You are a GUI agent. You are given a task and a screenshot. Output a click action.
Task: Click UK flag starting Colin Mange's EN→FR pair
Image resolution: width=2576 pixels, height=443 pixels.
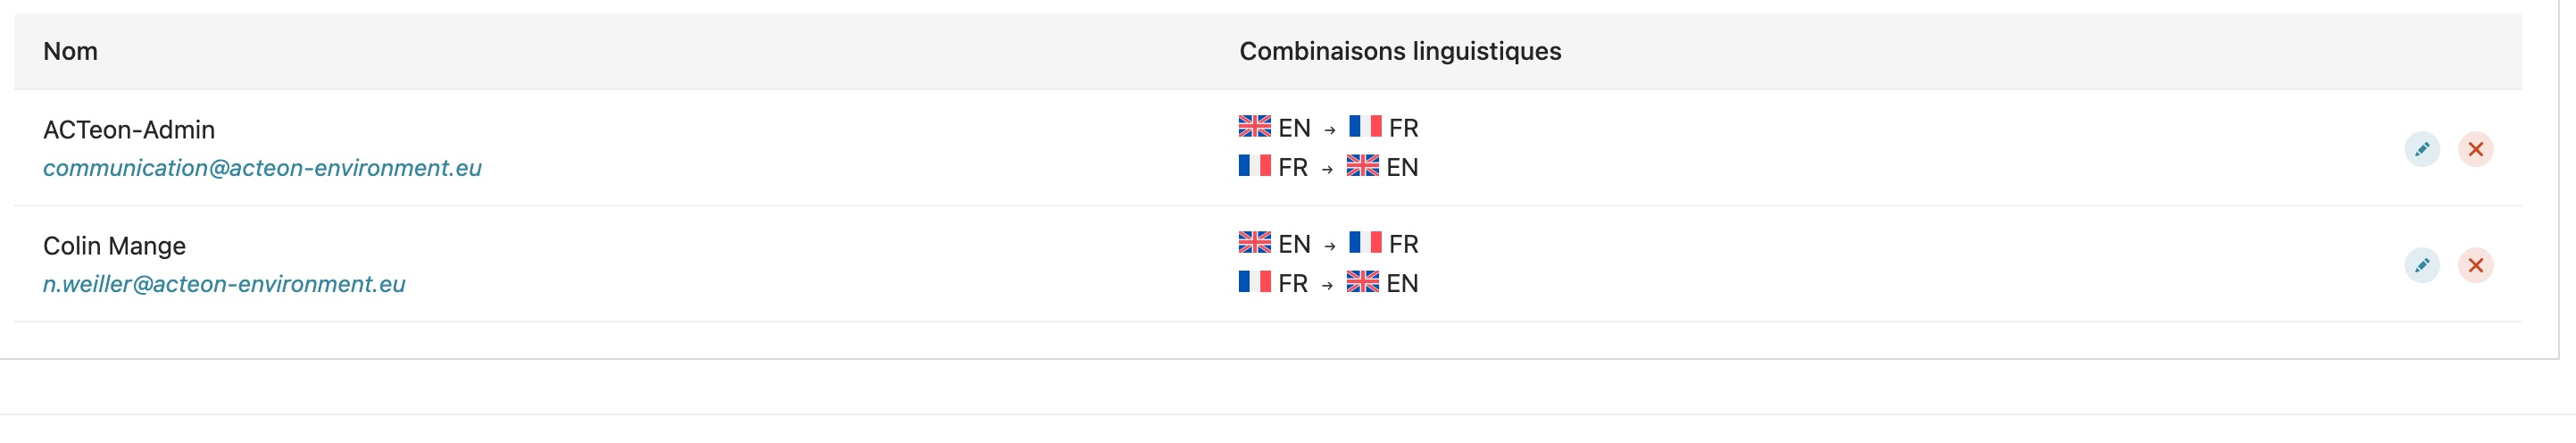click(1254, 242)
